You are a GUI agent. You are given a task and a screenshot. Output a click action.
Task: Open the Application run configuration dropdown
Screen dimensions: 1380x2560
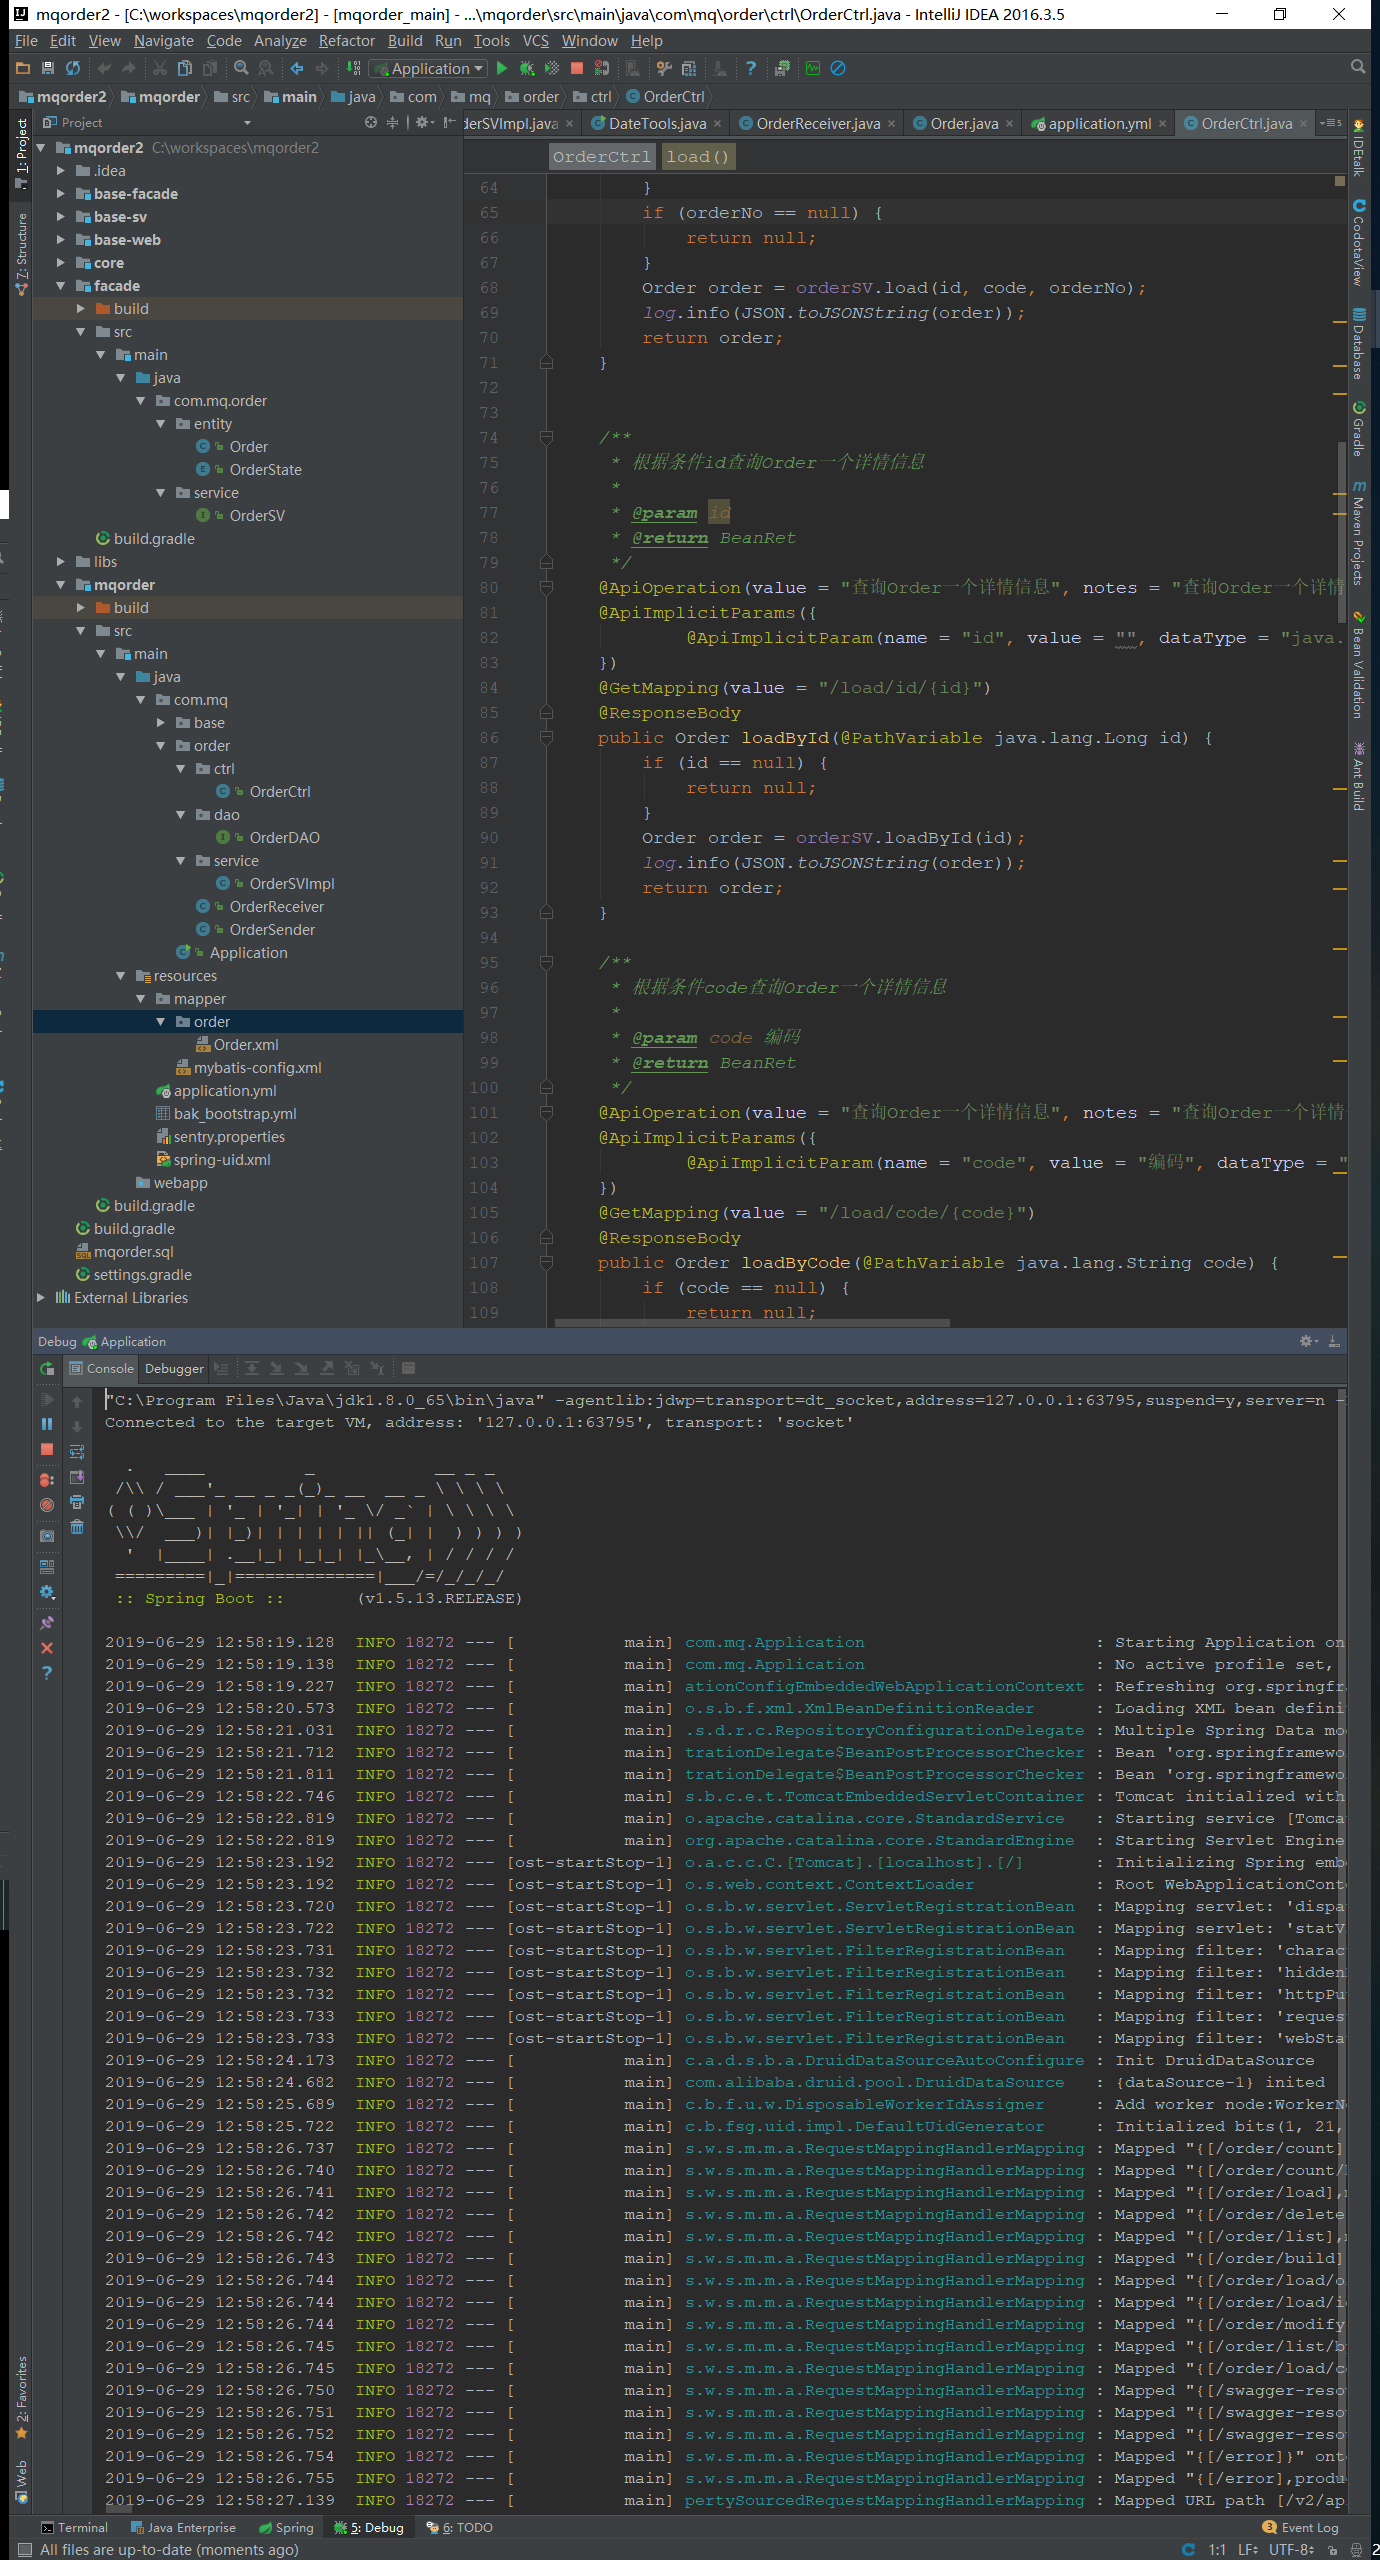point(429,68)
